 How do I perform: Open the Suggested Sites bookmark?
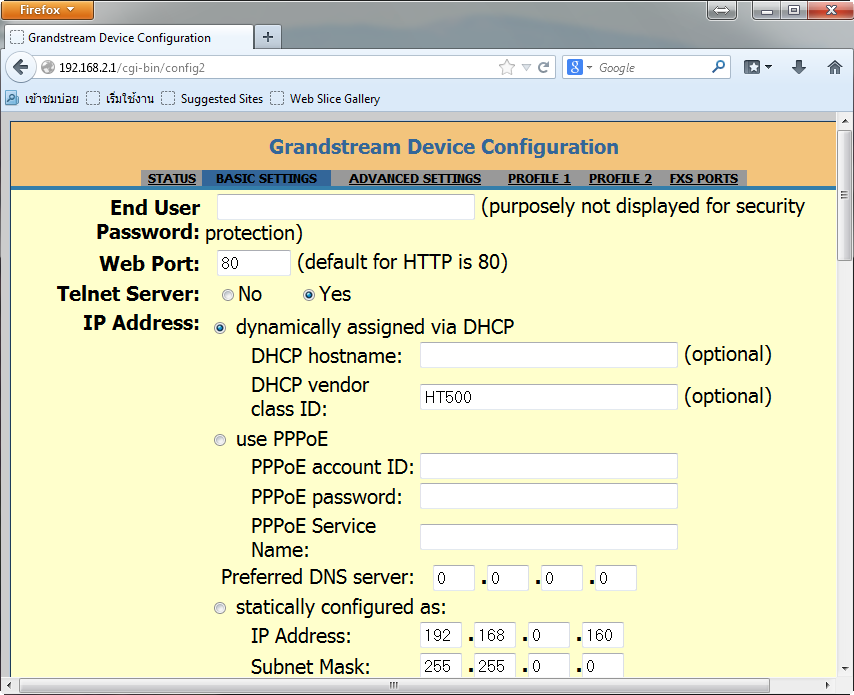click(x=212, y=99)
